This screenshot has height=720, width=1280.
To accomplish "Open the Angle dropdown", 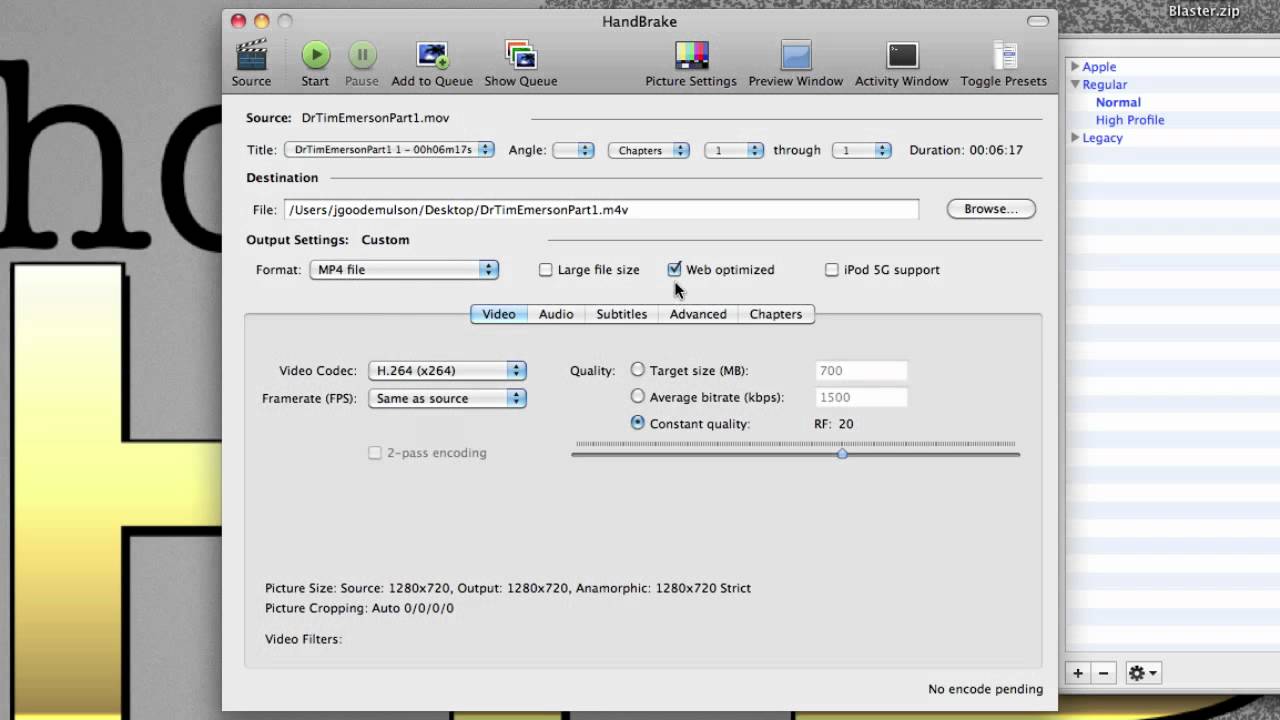I will pyautogui.click(x=574, y=150).
